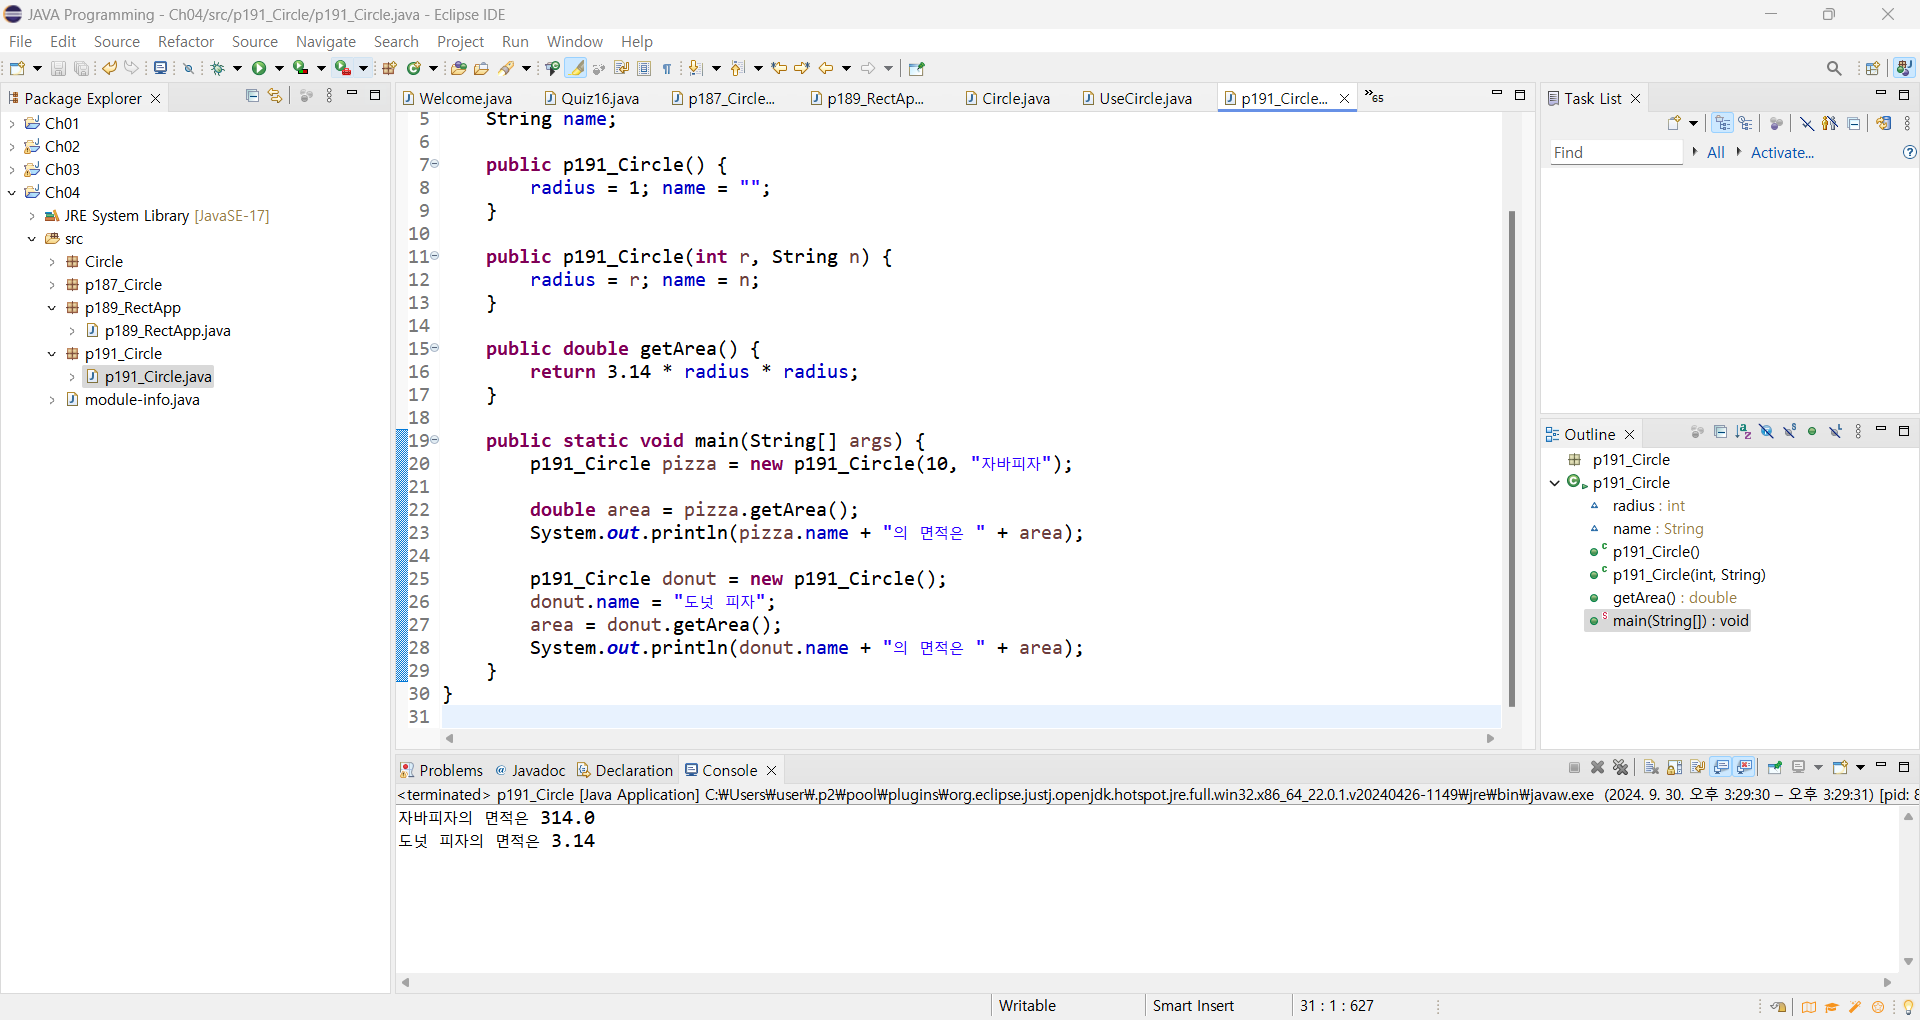Click the Coverage launch icon

pos(300,68)
